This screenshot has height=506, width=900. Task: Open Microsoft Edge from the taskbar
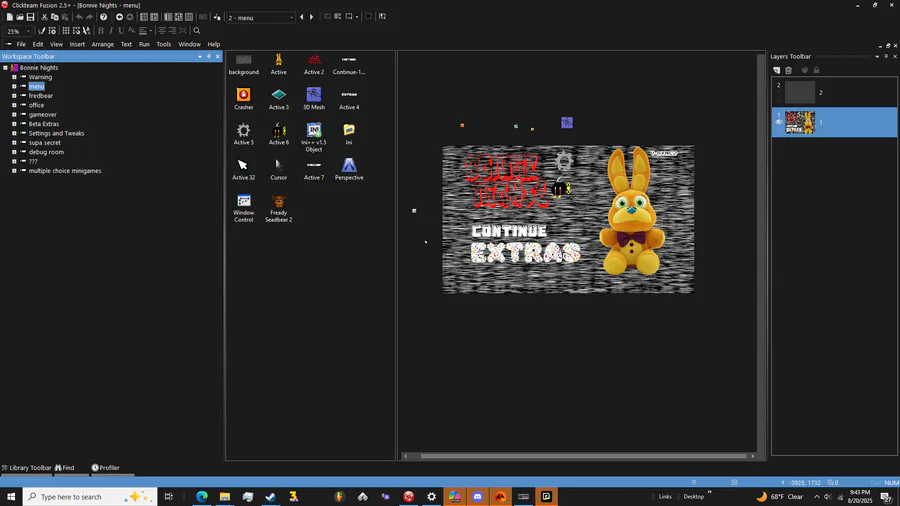click(x=202, y=497)
